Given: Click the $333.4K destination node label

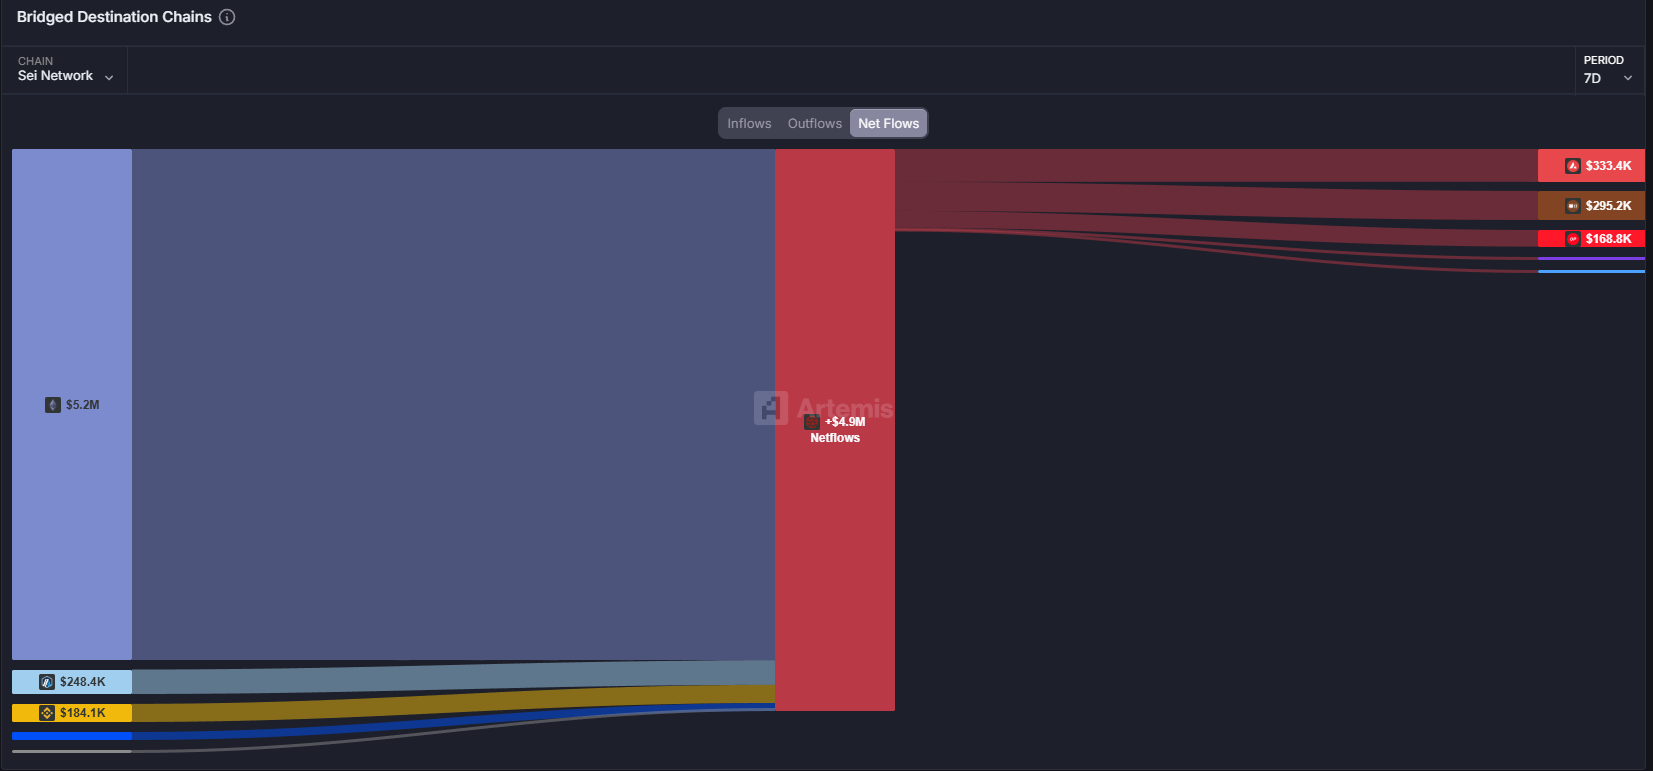Looking at the screenshot, I should (x=1608, y=166).
